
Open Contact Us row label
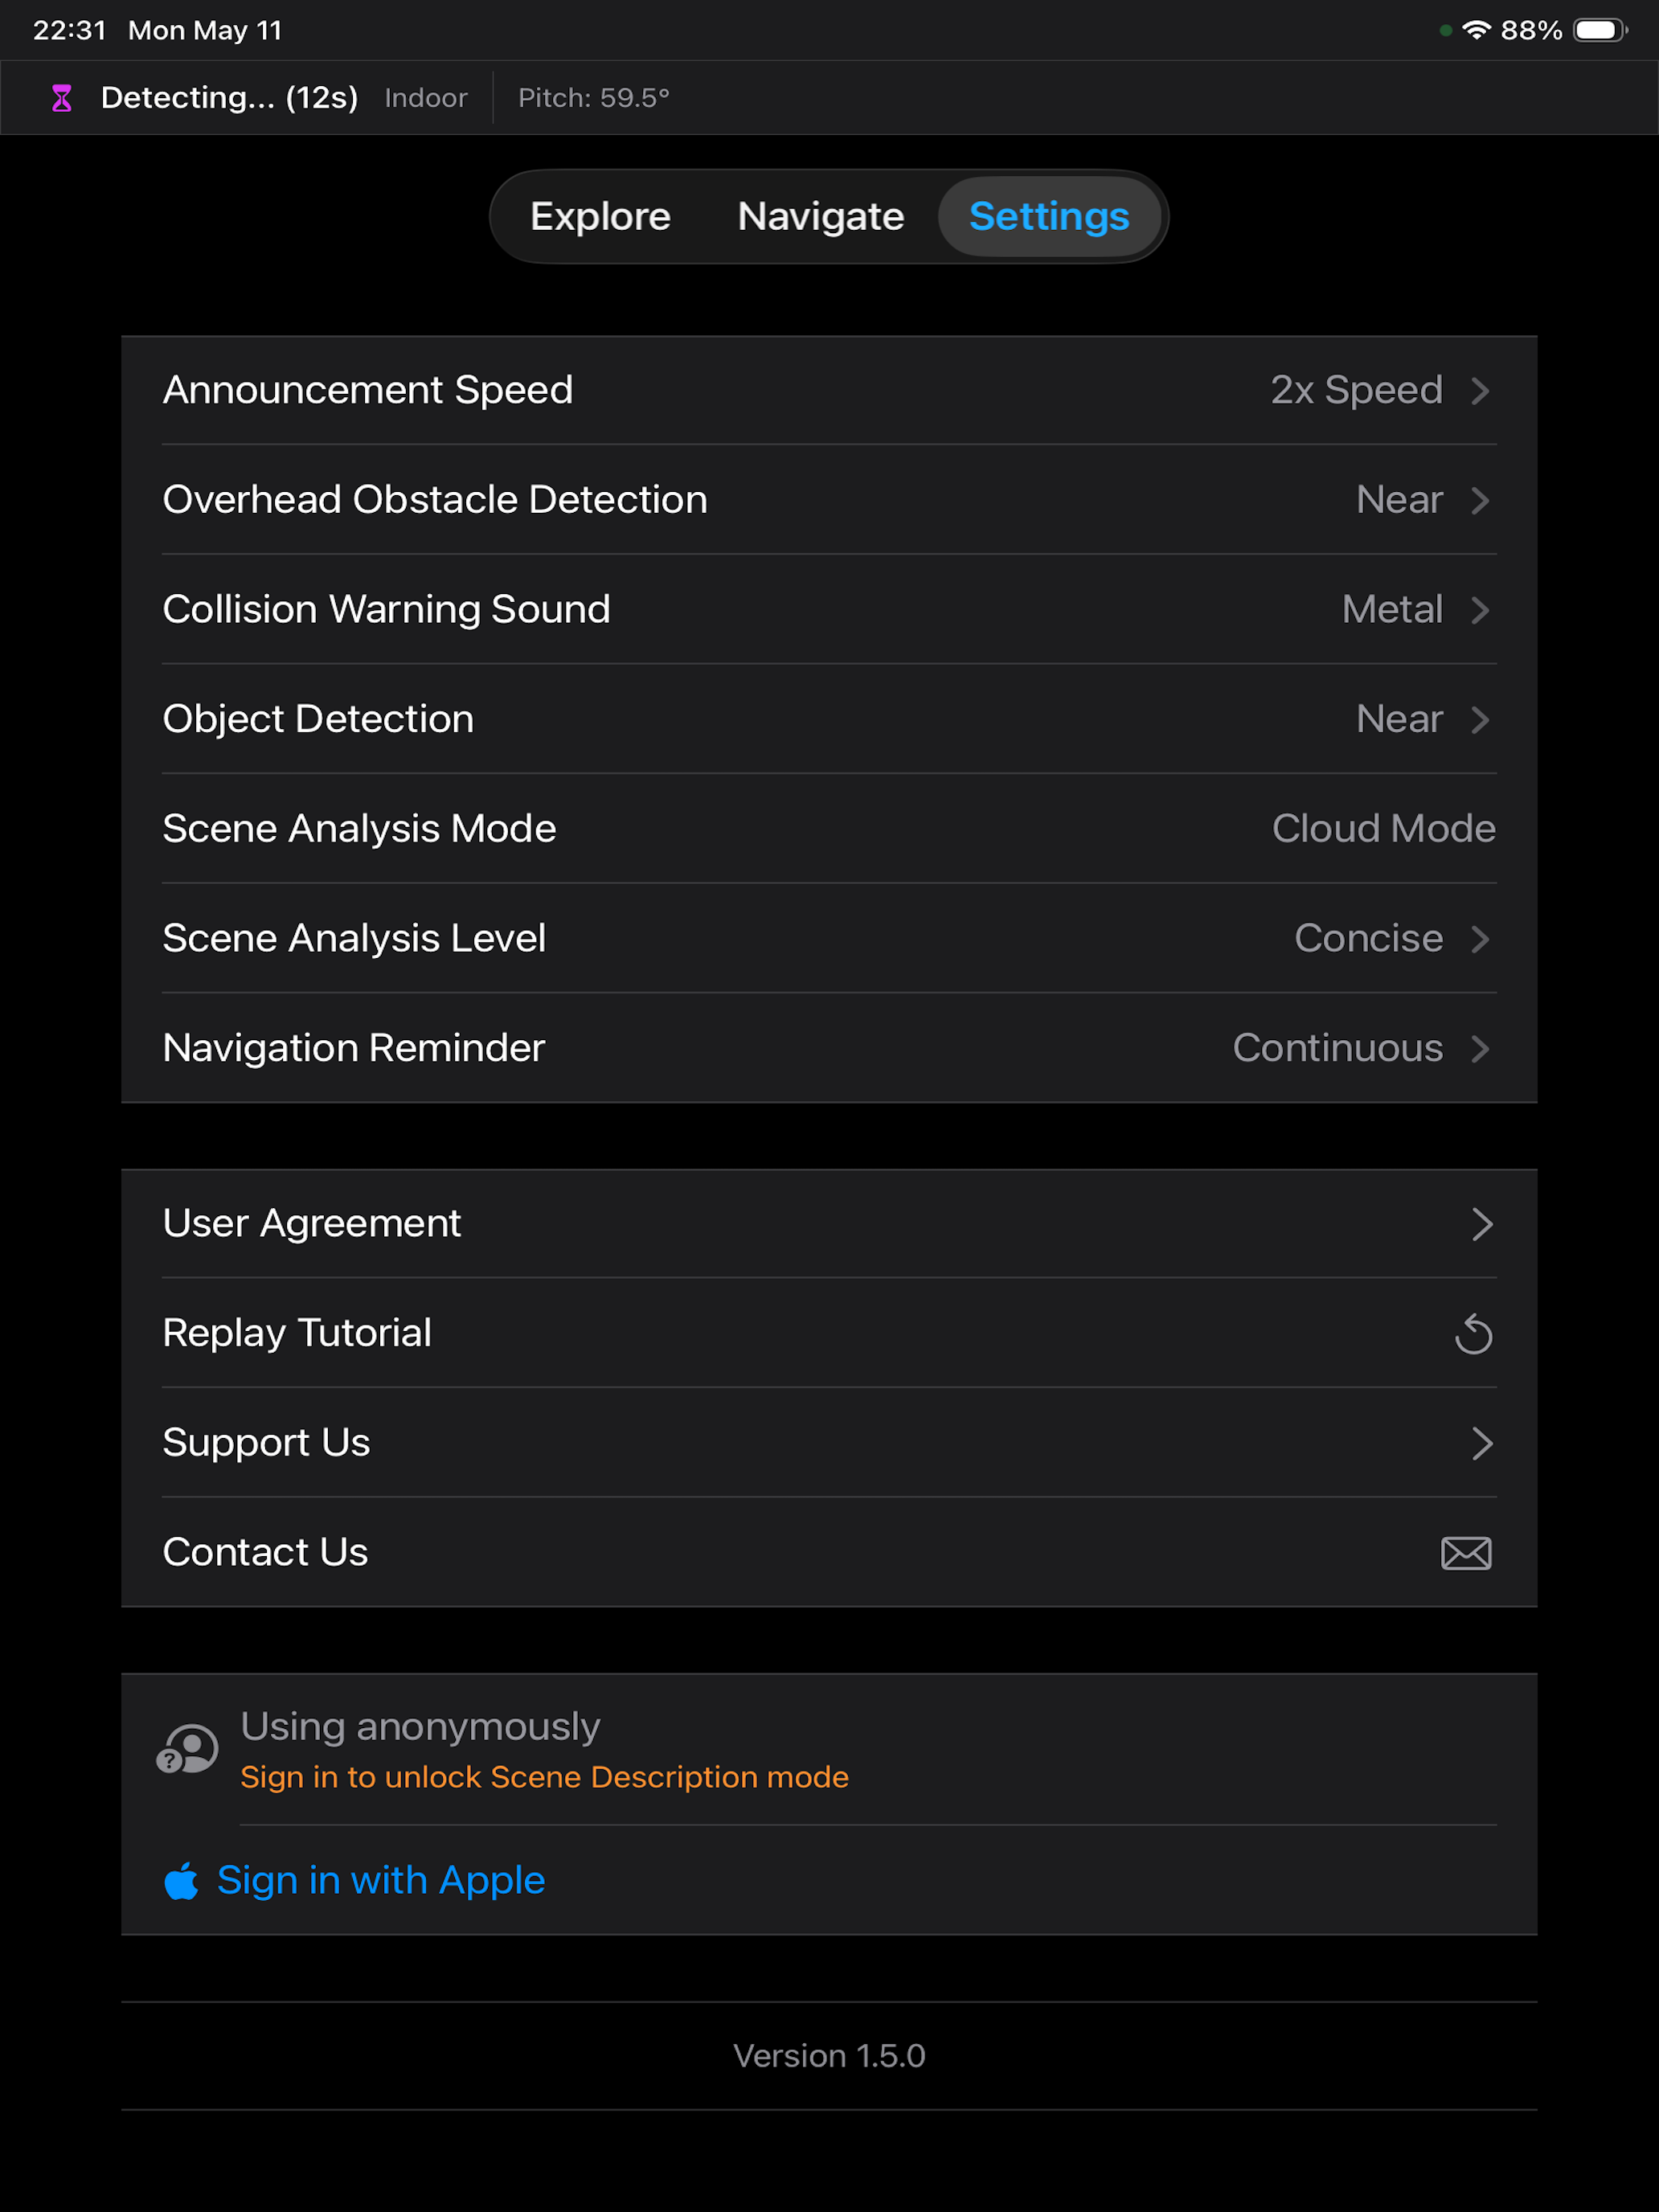(x=265, y=1552)
